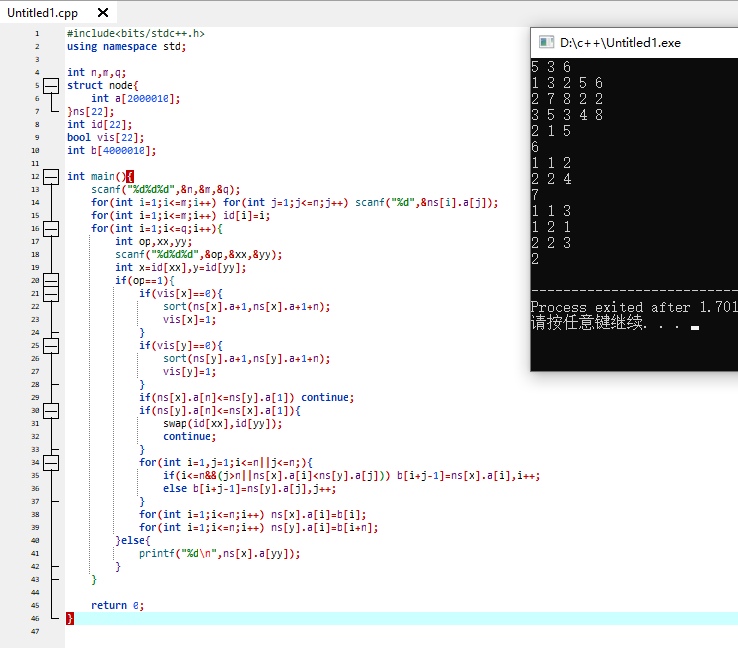738x648 pixels.
Task: Click 'else b[i+j-1]=ns[y].a[j],j++;' line
Action: (249, 488)
